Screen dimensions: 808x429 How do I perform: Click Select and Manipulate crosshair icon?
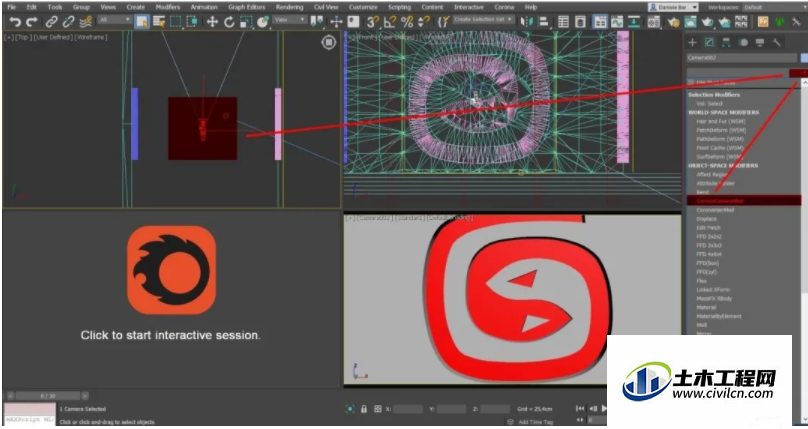336,22
